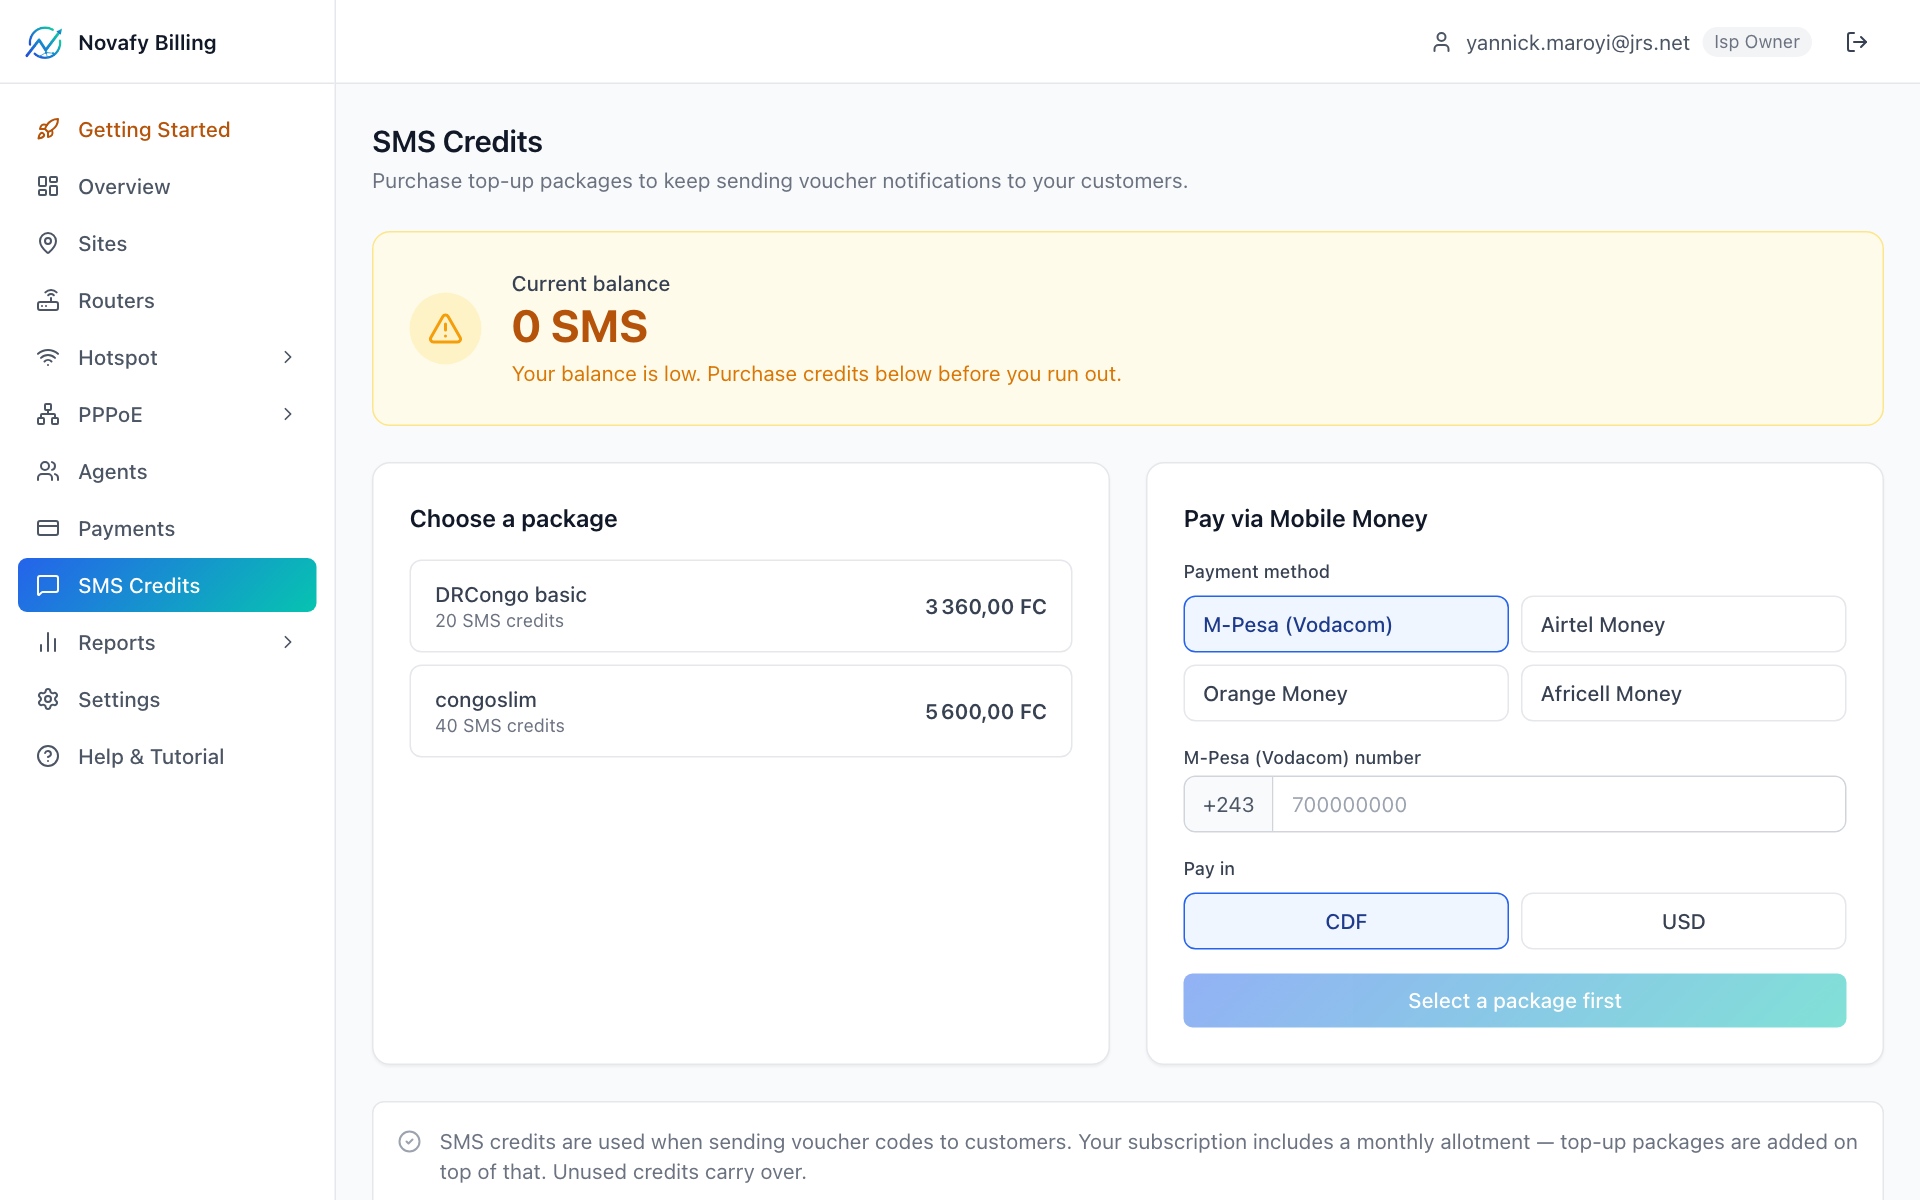
Task: Click the Routers device icon
Action: pyautogui.click(x=48, y=300)
